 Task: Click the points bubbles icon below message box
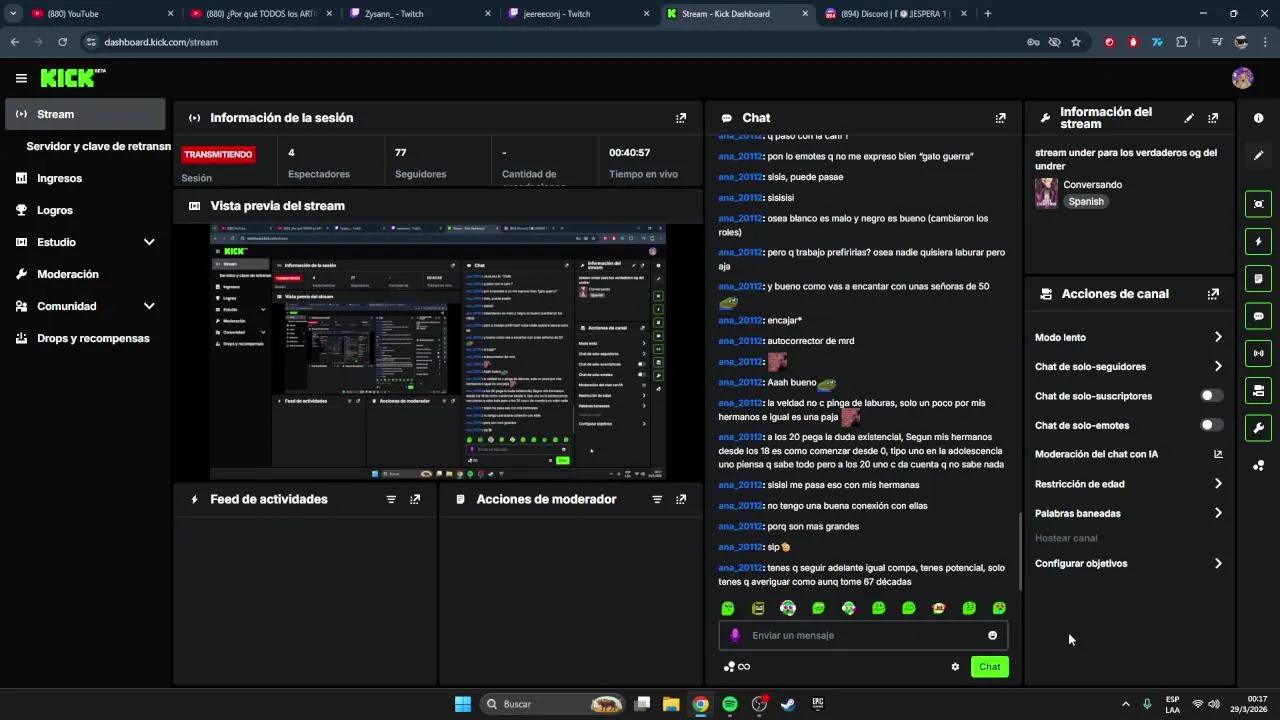[729, 667]
